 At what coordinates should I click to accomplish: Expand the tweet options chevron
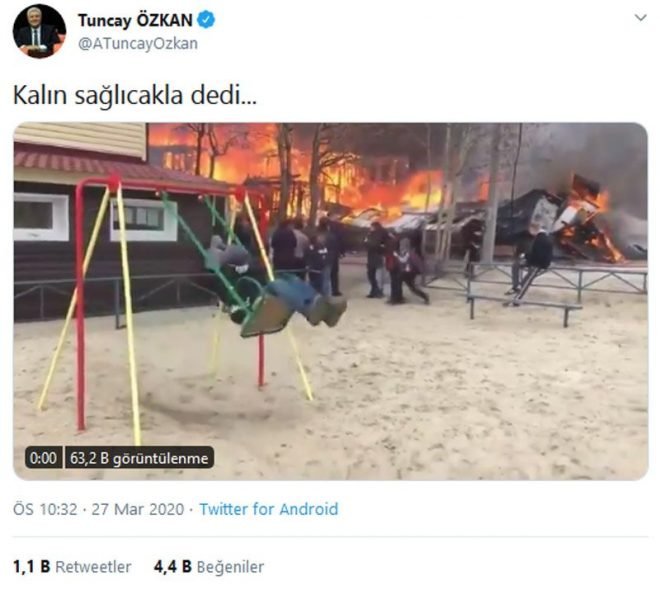coord(640,18)
